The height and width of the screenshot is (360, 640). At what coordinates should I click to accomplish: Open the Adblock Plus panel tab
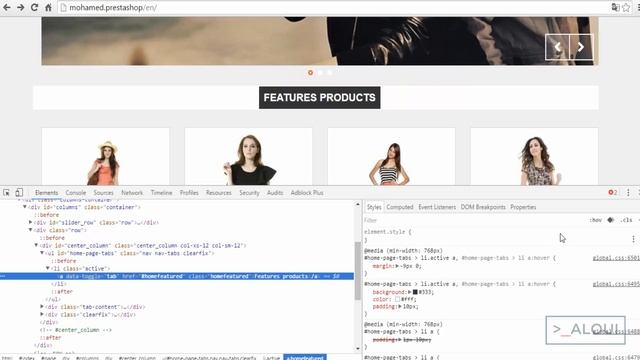coord(307,193)
